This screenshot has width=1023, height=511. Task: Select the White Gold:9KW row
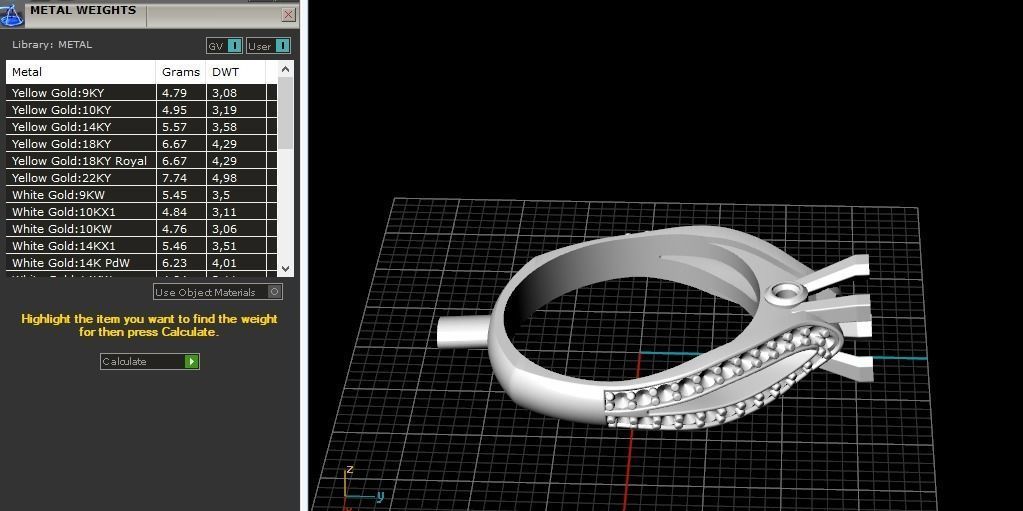coord(141,194)
